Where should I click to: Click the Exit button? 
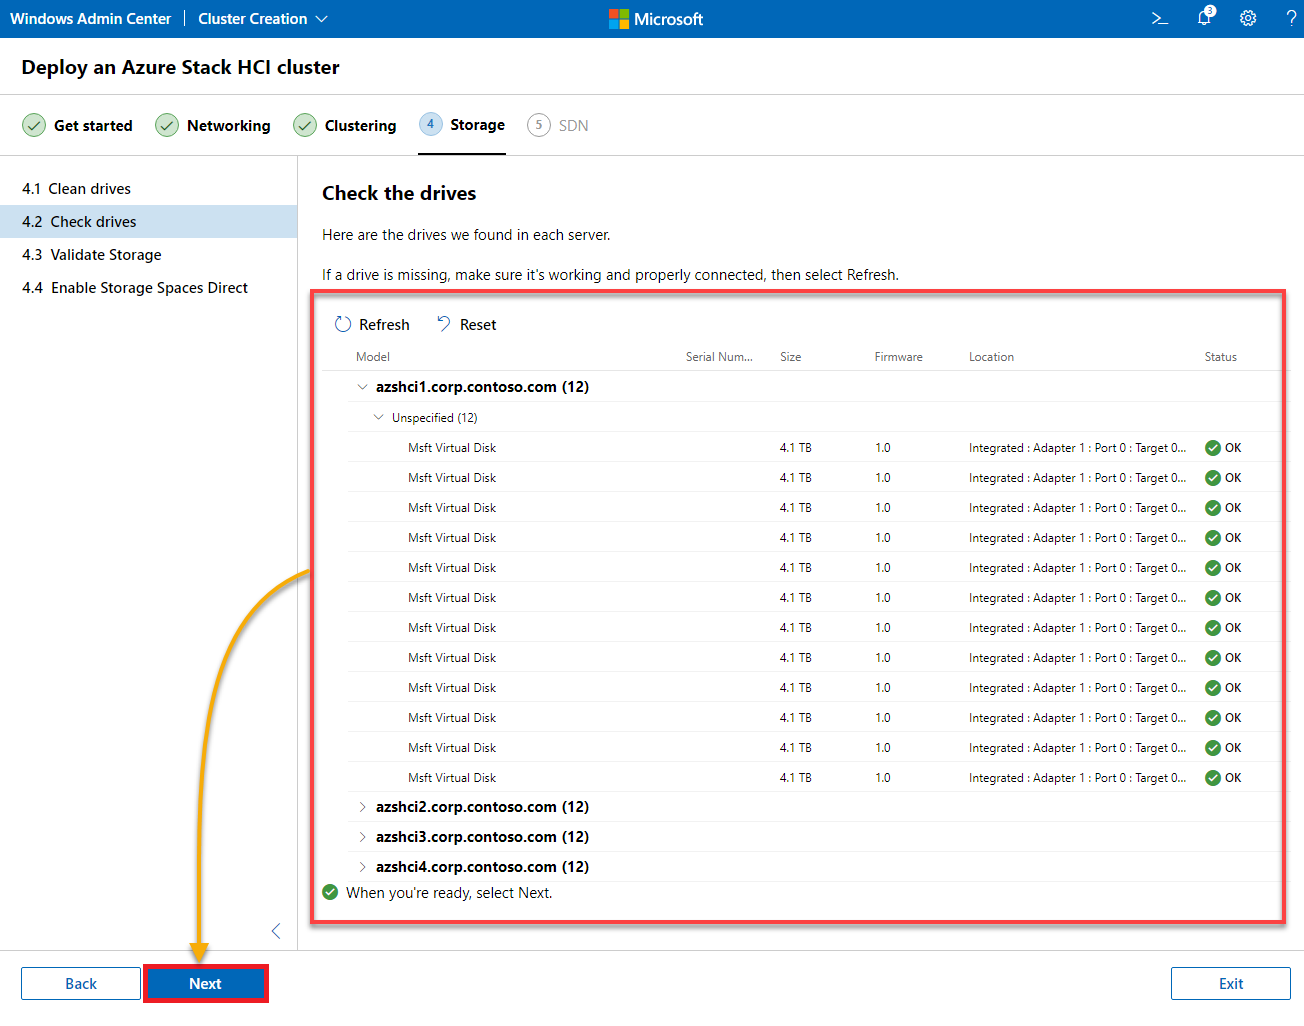tap(1231, 984)
